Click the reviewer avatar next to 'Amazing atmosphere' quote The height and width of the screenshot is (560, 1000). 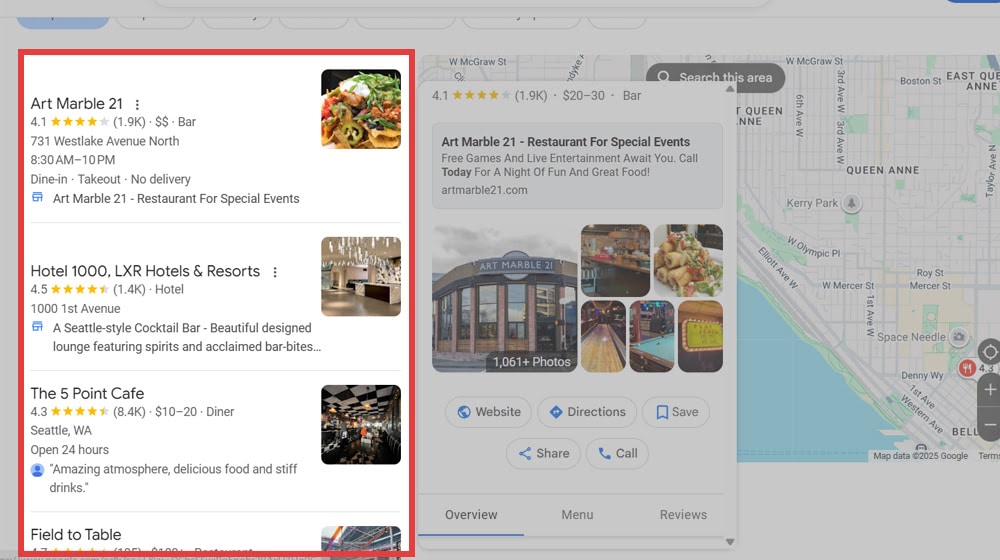38,470
